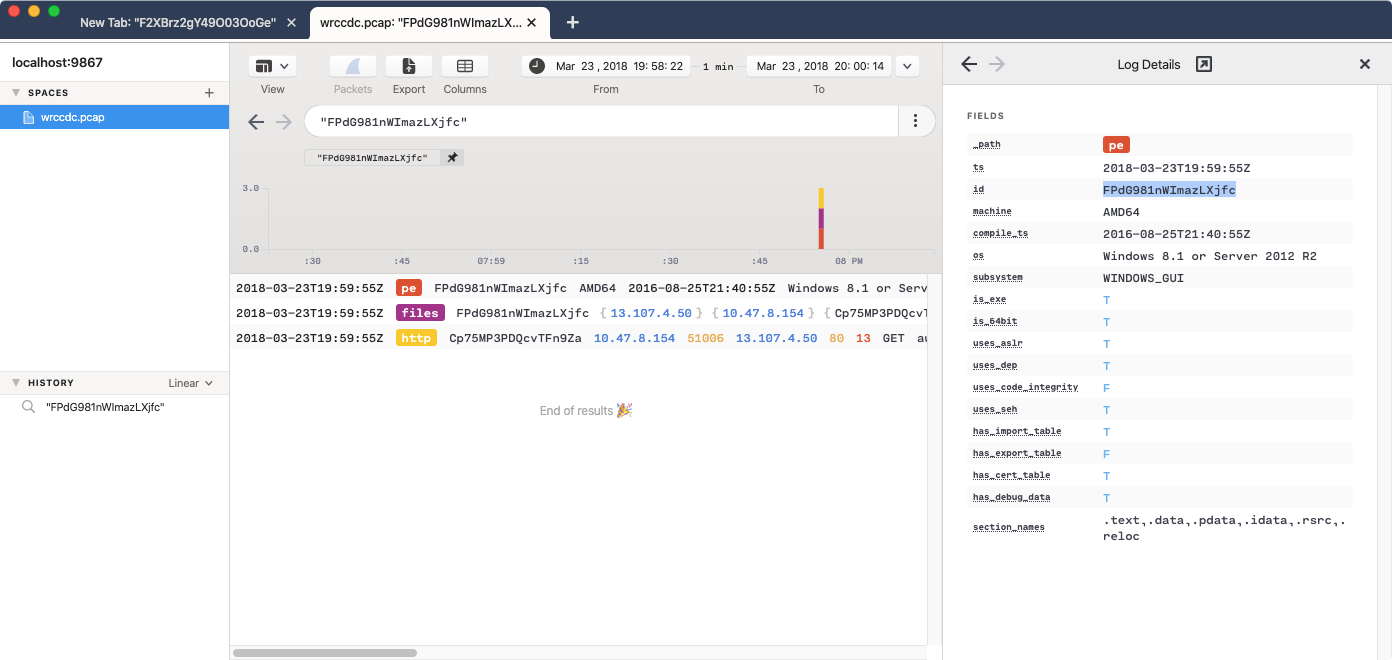Open the Packets view for this flow
Image resolution: width=1392 pixels, height=660 pixels.
click(352, 66)
